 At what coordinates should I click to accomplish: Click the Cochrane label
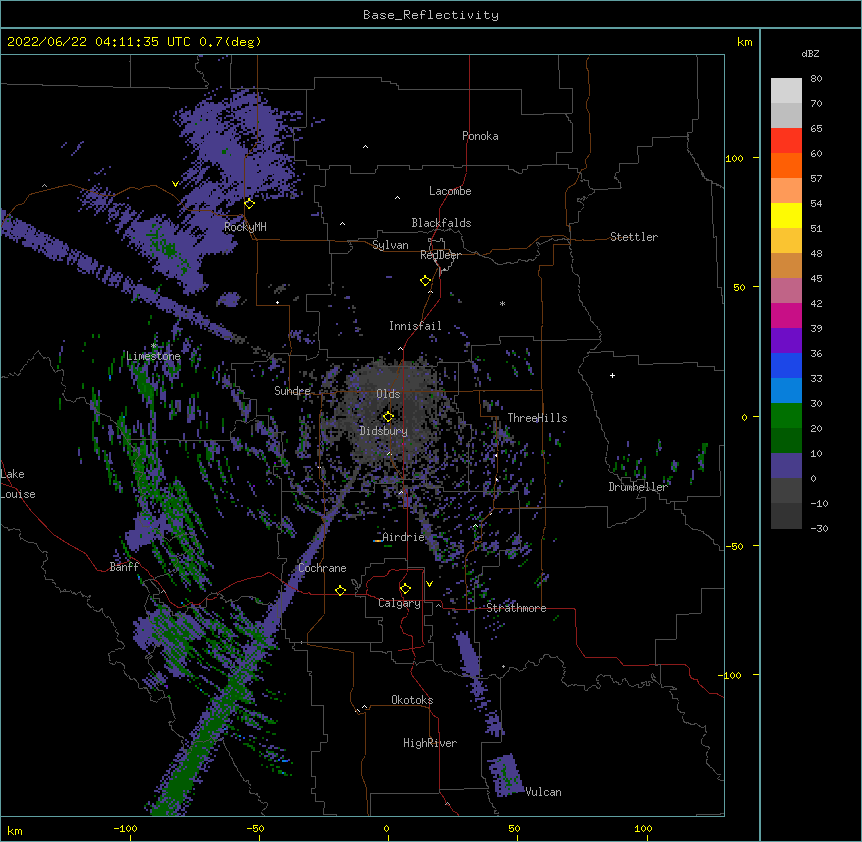[x=322, y=568]
